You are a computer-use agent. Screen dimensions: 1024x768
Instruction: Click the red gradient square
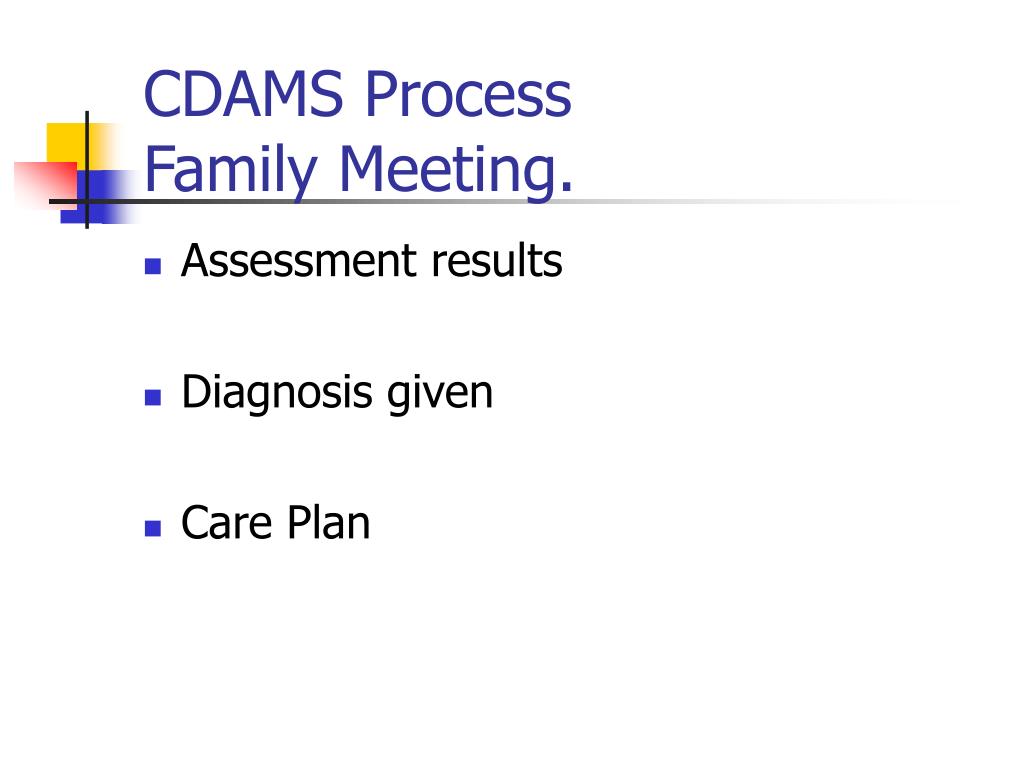point(44,185)
